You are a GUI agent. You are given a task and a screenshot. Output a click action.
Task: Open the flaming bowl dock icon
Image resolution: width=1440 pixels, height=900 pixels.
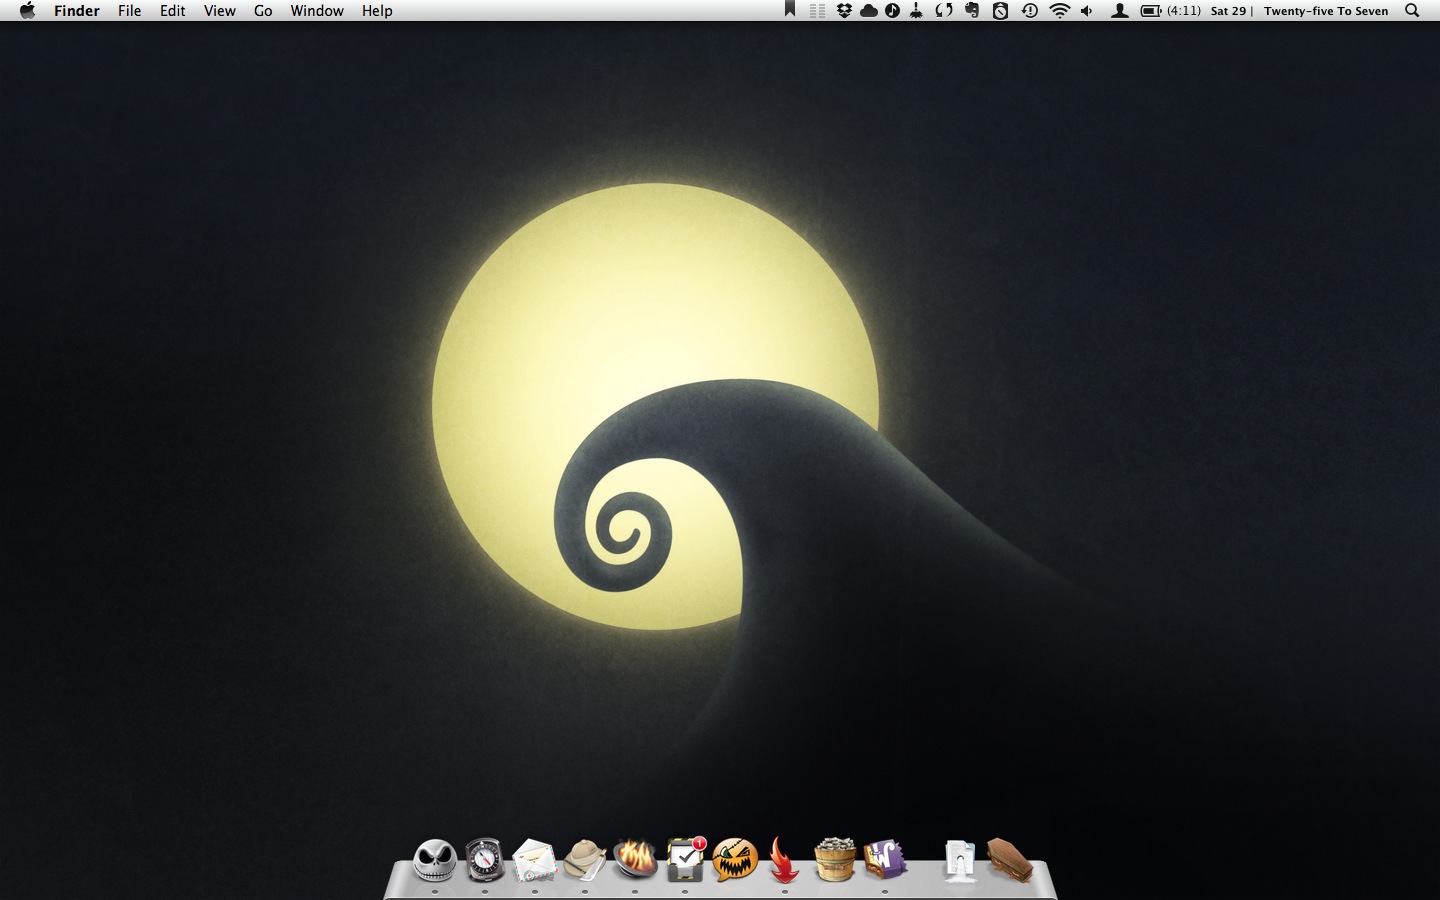(x=635, y=860)
